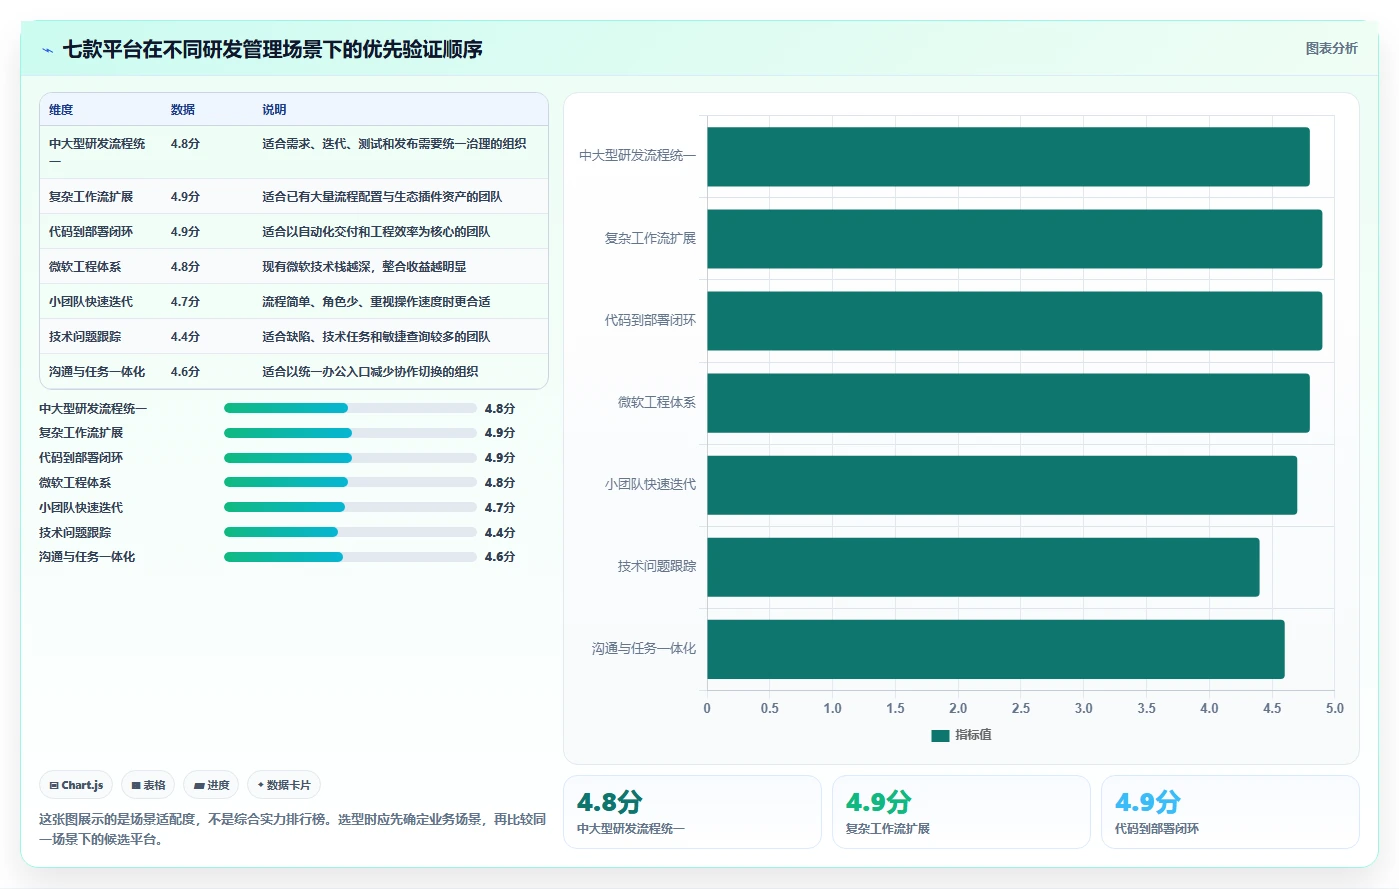Click the 图表分析 label in header
This screenshot has width=1399, height=889.
click(x=1331, y=48)
